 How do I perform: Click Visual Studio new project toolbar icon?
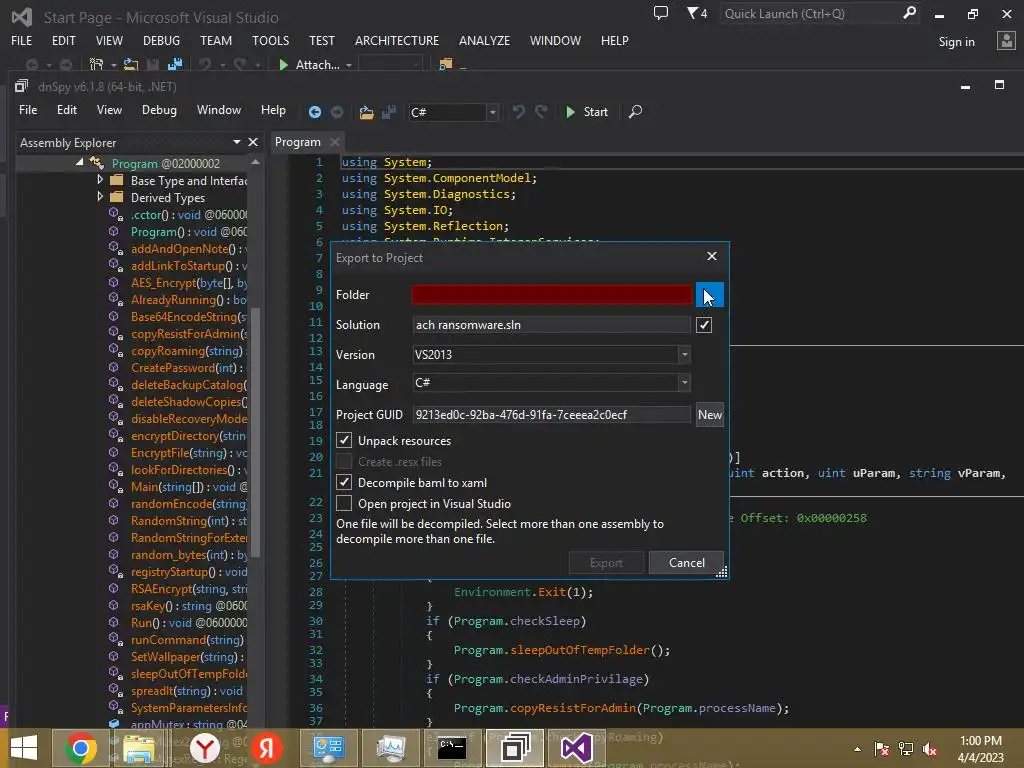point(97,65)
